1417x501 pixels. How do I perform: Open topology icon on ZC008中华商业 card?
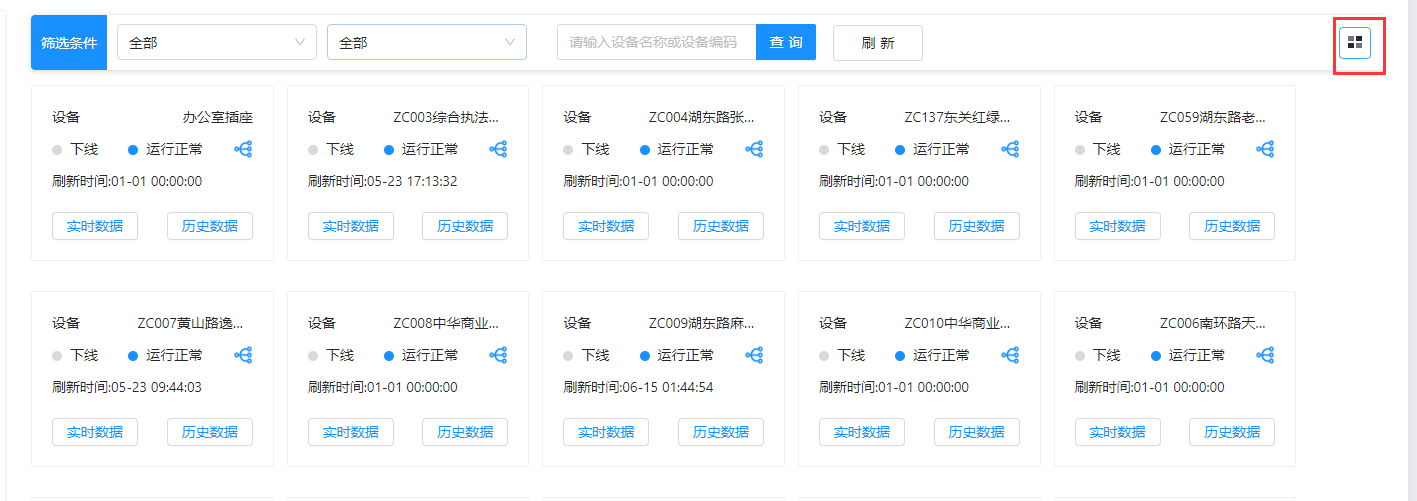pos(499,355)
